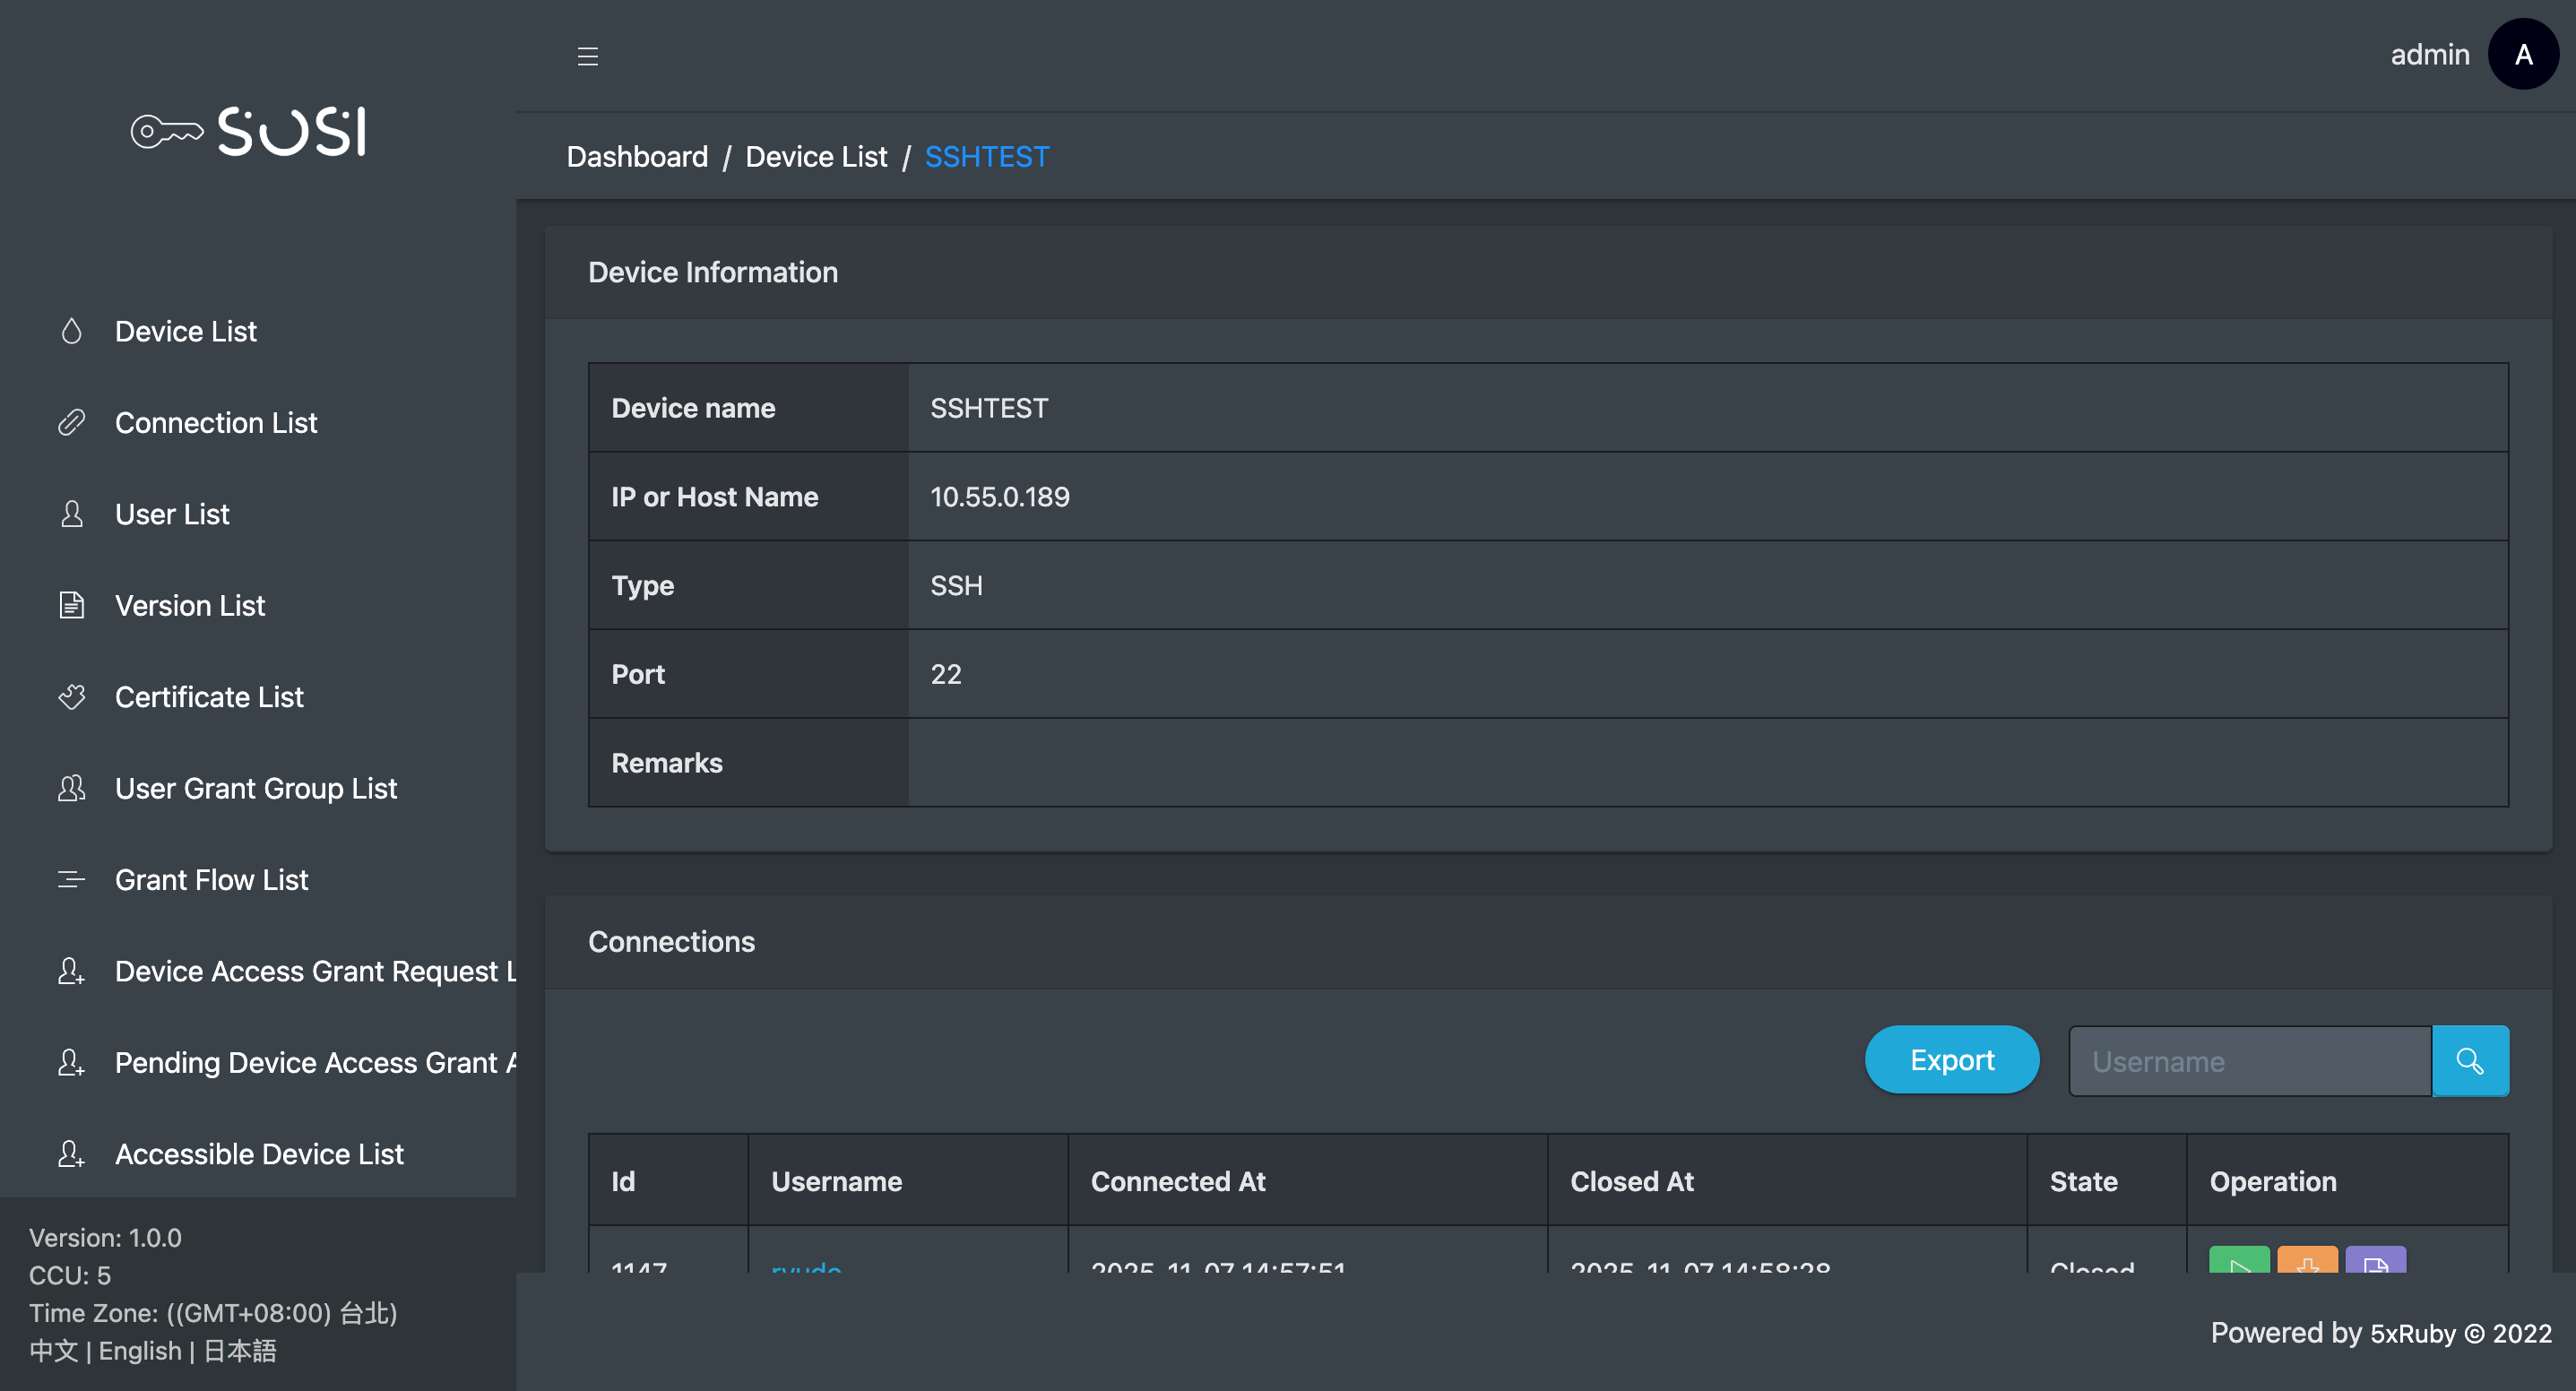Click the Export button
The image size is (2576, 1391).
pyautogui.click(x=1951, y=1060)
